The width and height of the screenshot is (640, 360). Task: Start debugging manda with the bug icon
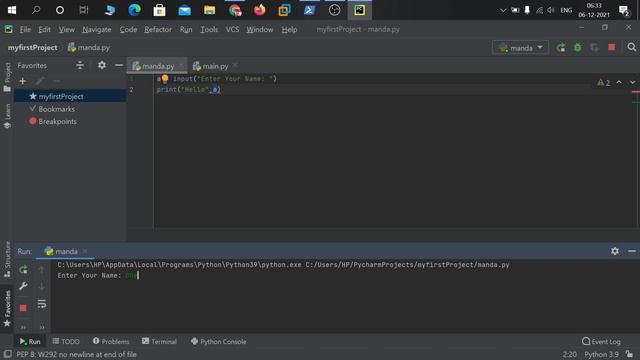click(578, 48)
